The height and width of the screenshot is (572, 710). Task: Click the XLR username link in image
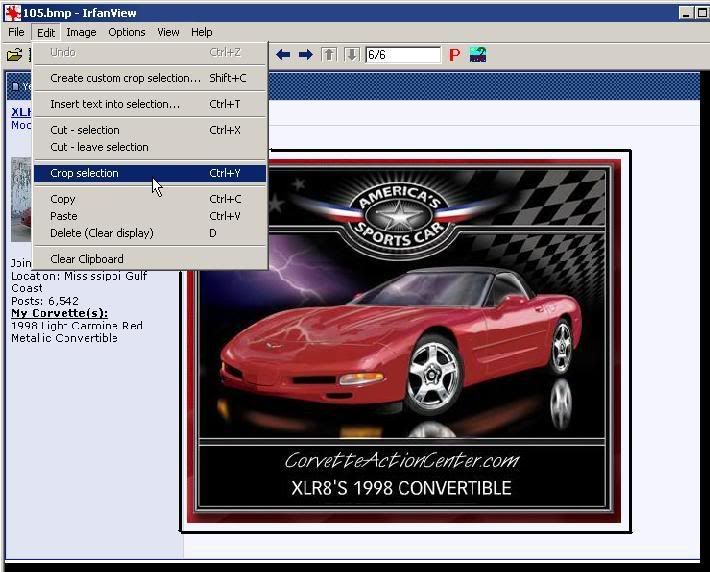pos(21,112)
